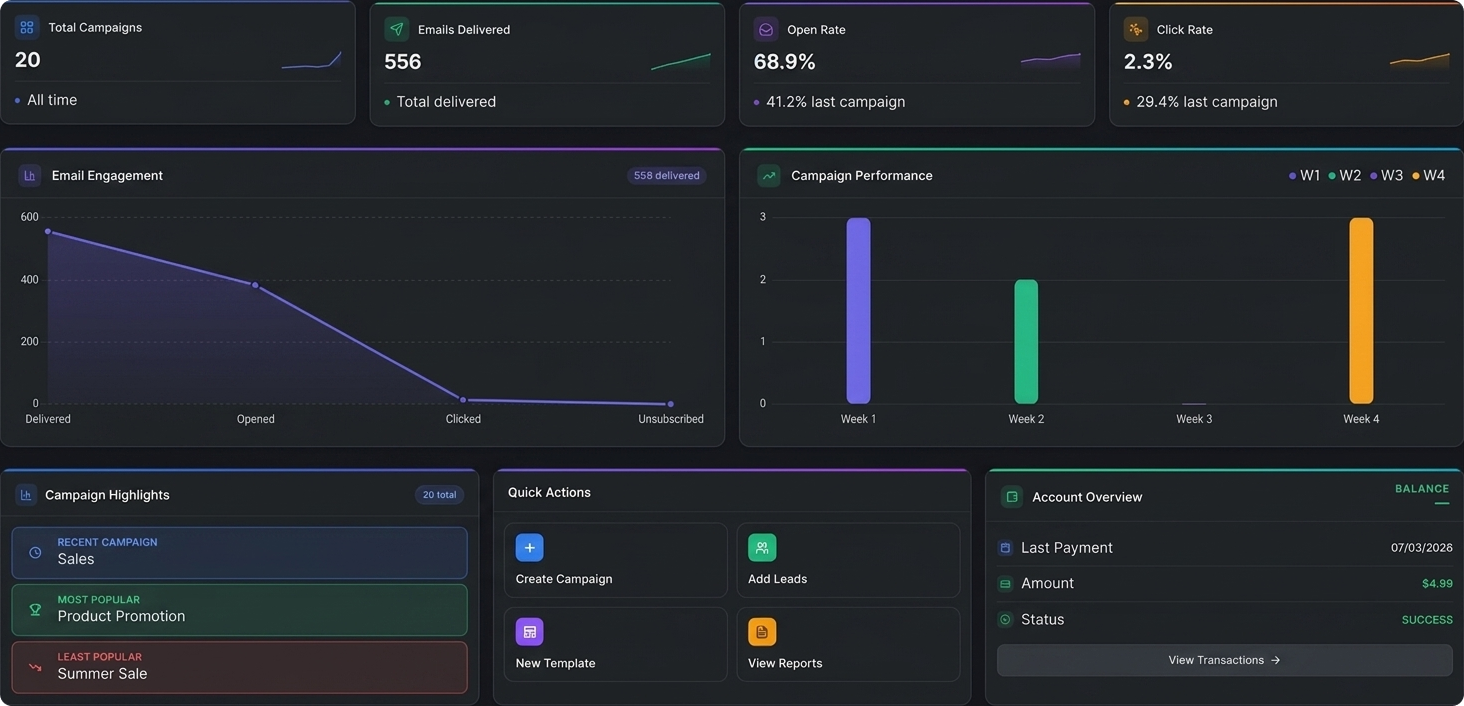Toggle W2 legend in Campaign Performance

pos(1345,175)
